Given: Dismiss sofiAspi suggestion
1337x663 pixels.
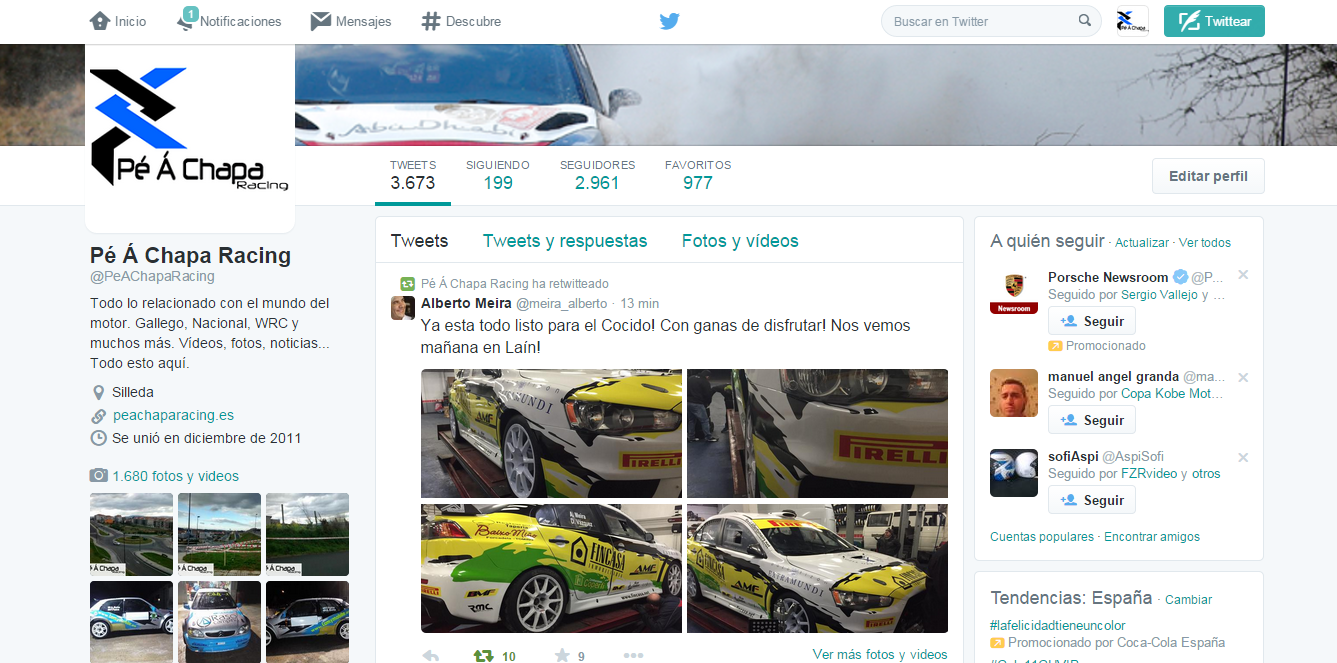Looking at the screenshot, I should (1243, 457).
